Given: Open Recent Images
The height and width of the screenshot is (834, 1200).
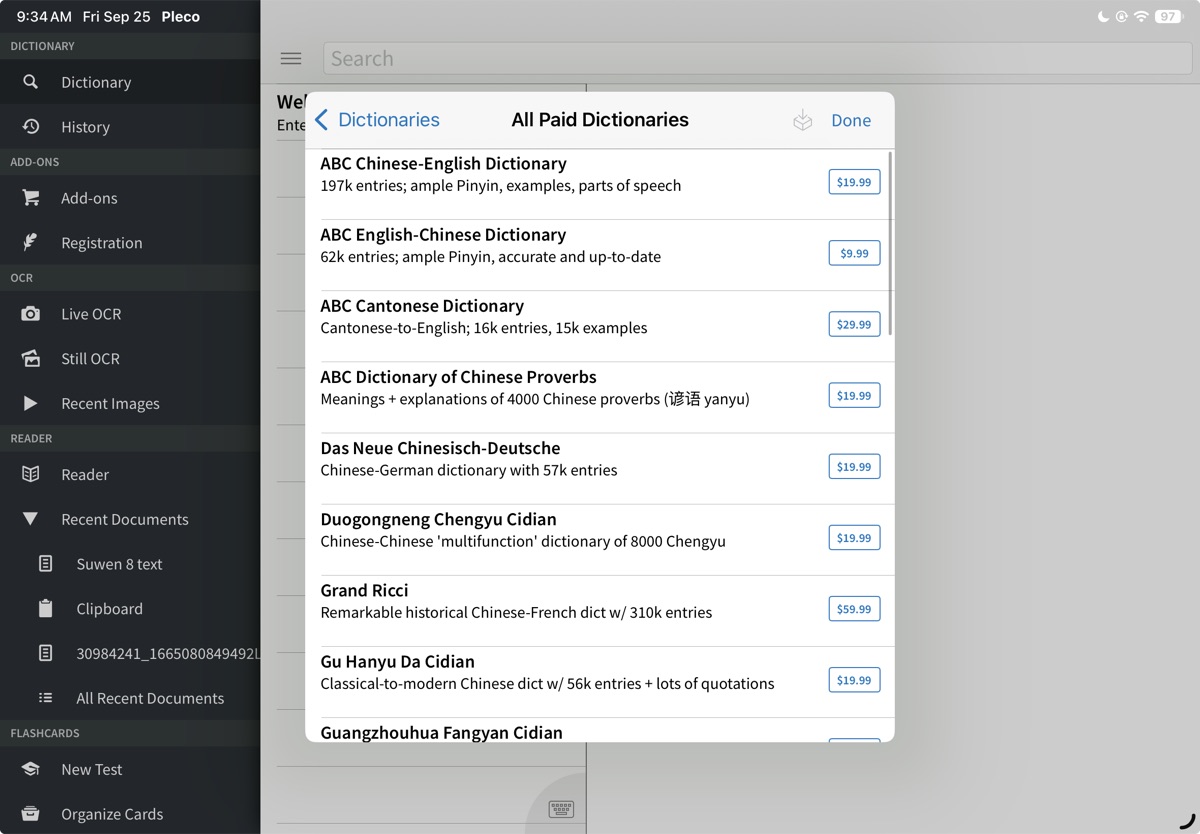Looking at the screenshot, I should (130, 404).
